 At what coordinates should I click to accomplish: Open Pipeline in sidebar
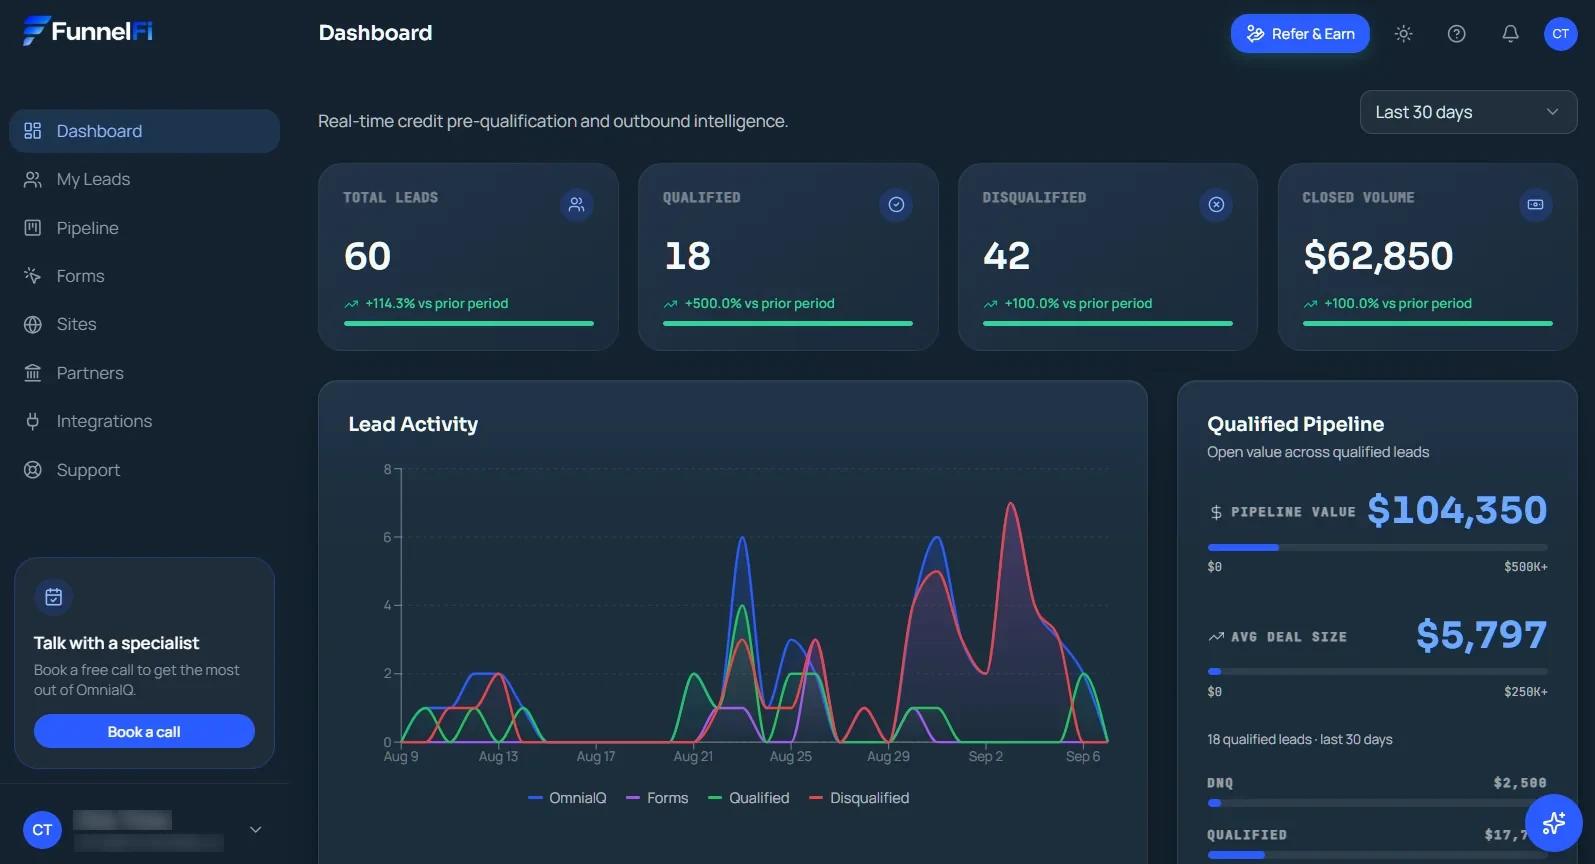(145, 228)
